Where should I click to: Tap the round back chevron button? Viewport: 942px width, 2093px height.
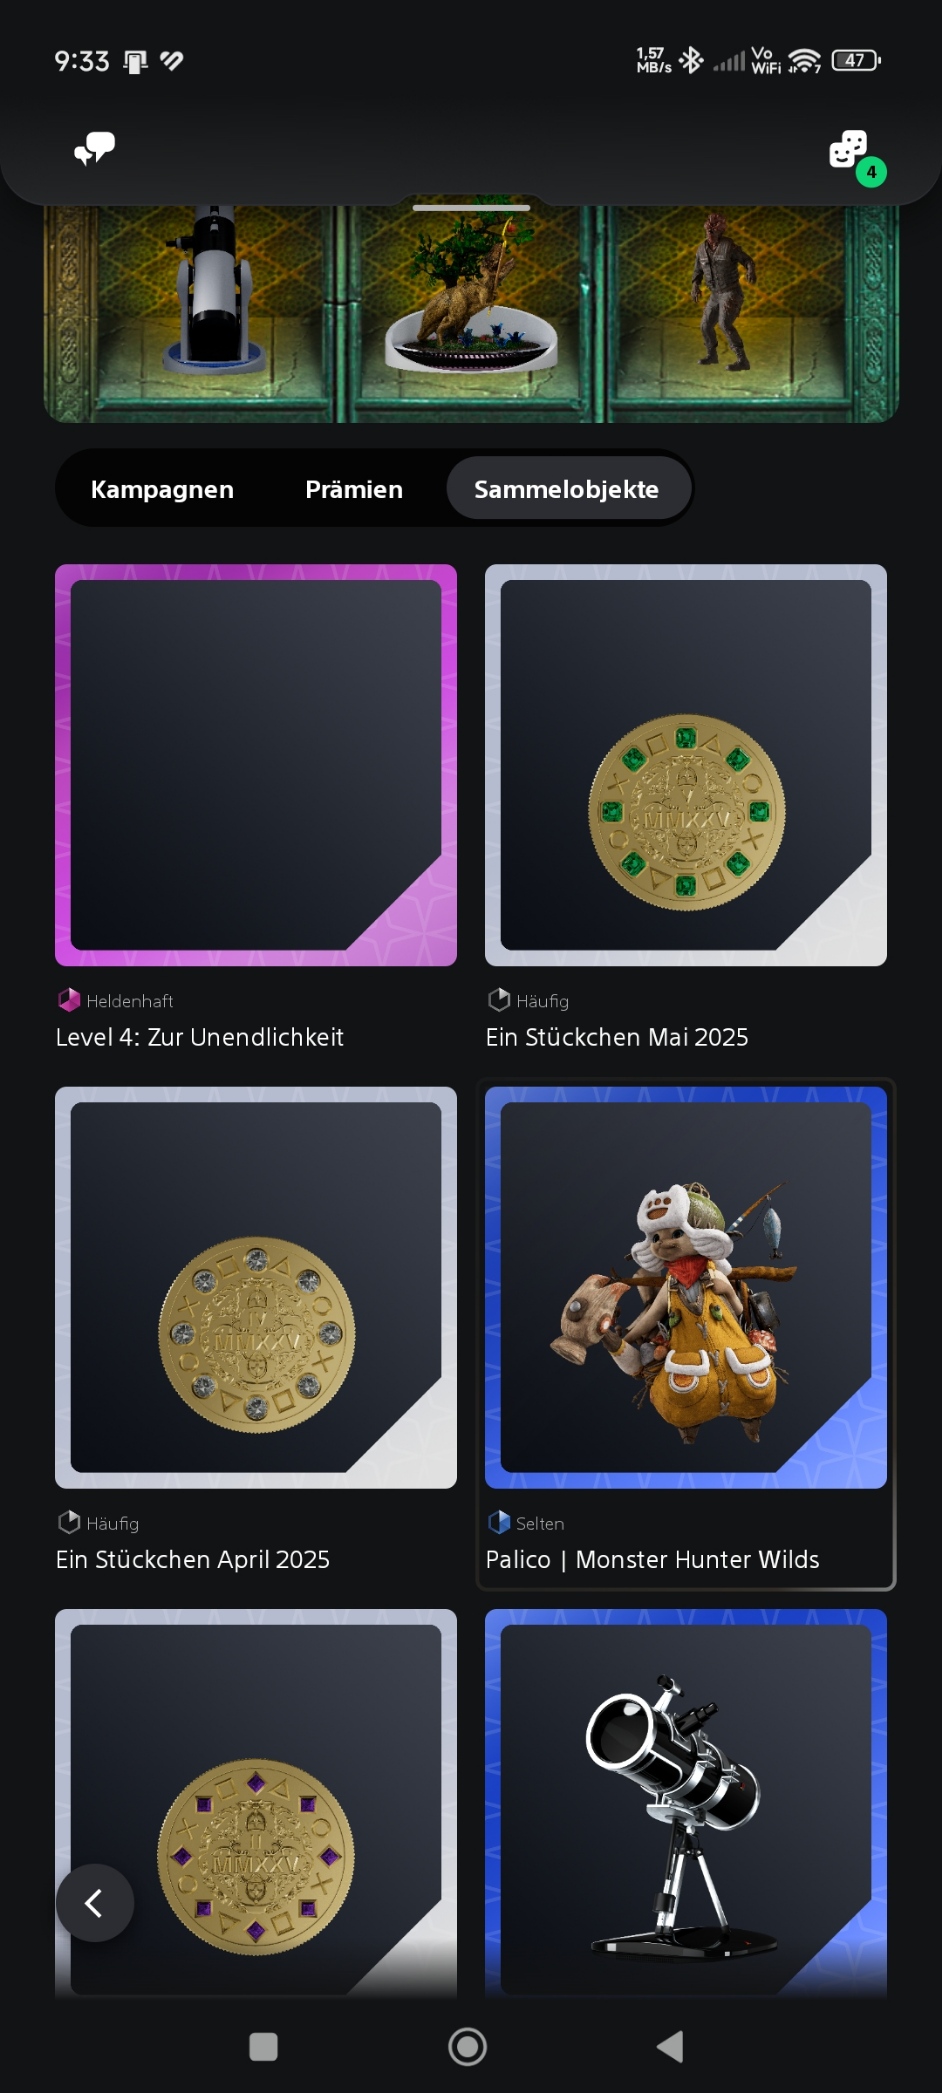[95, 1903]
